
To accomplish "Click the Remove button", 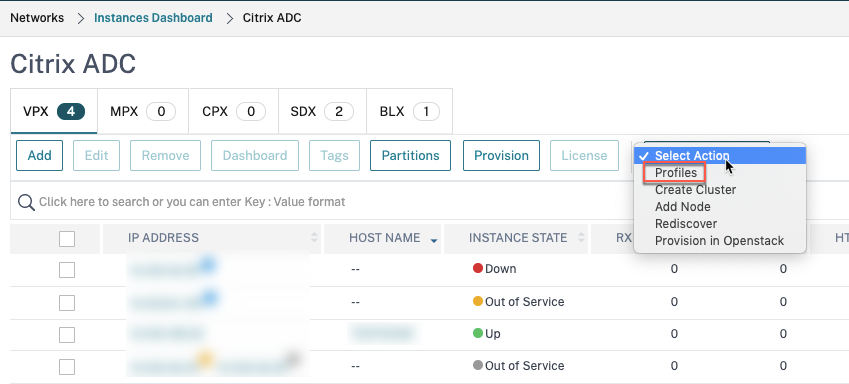I will pos(165,155).
